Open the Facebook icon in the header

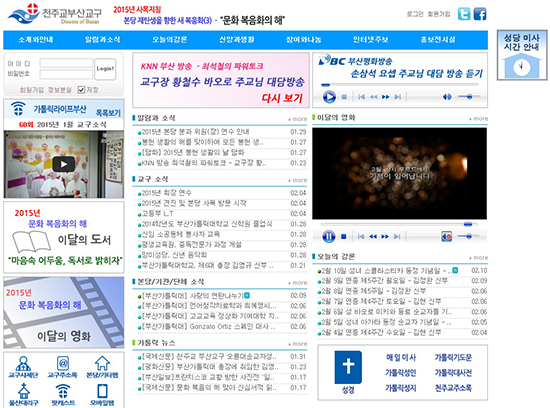click(480, 14)
